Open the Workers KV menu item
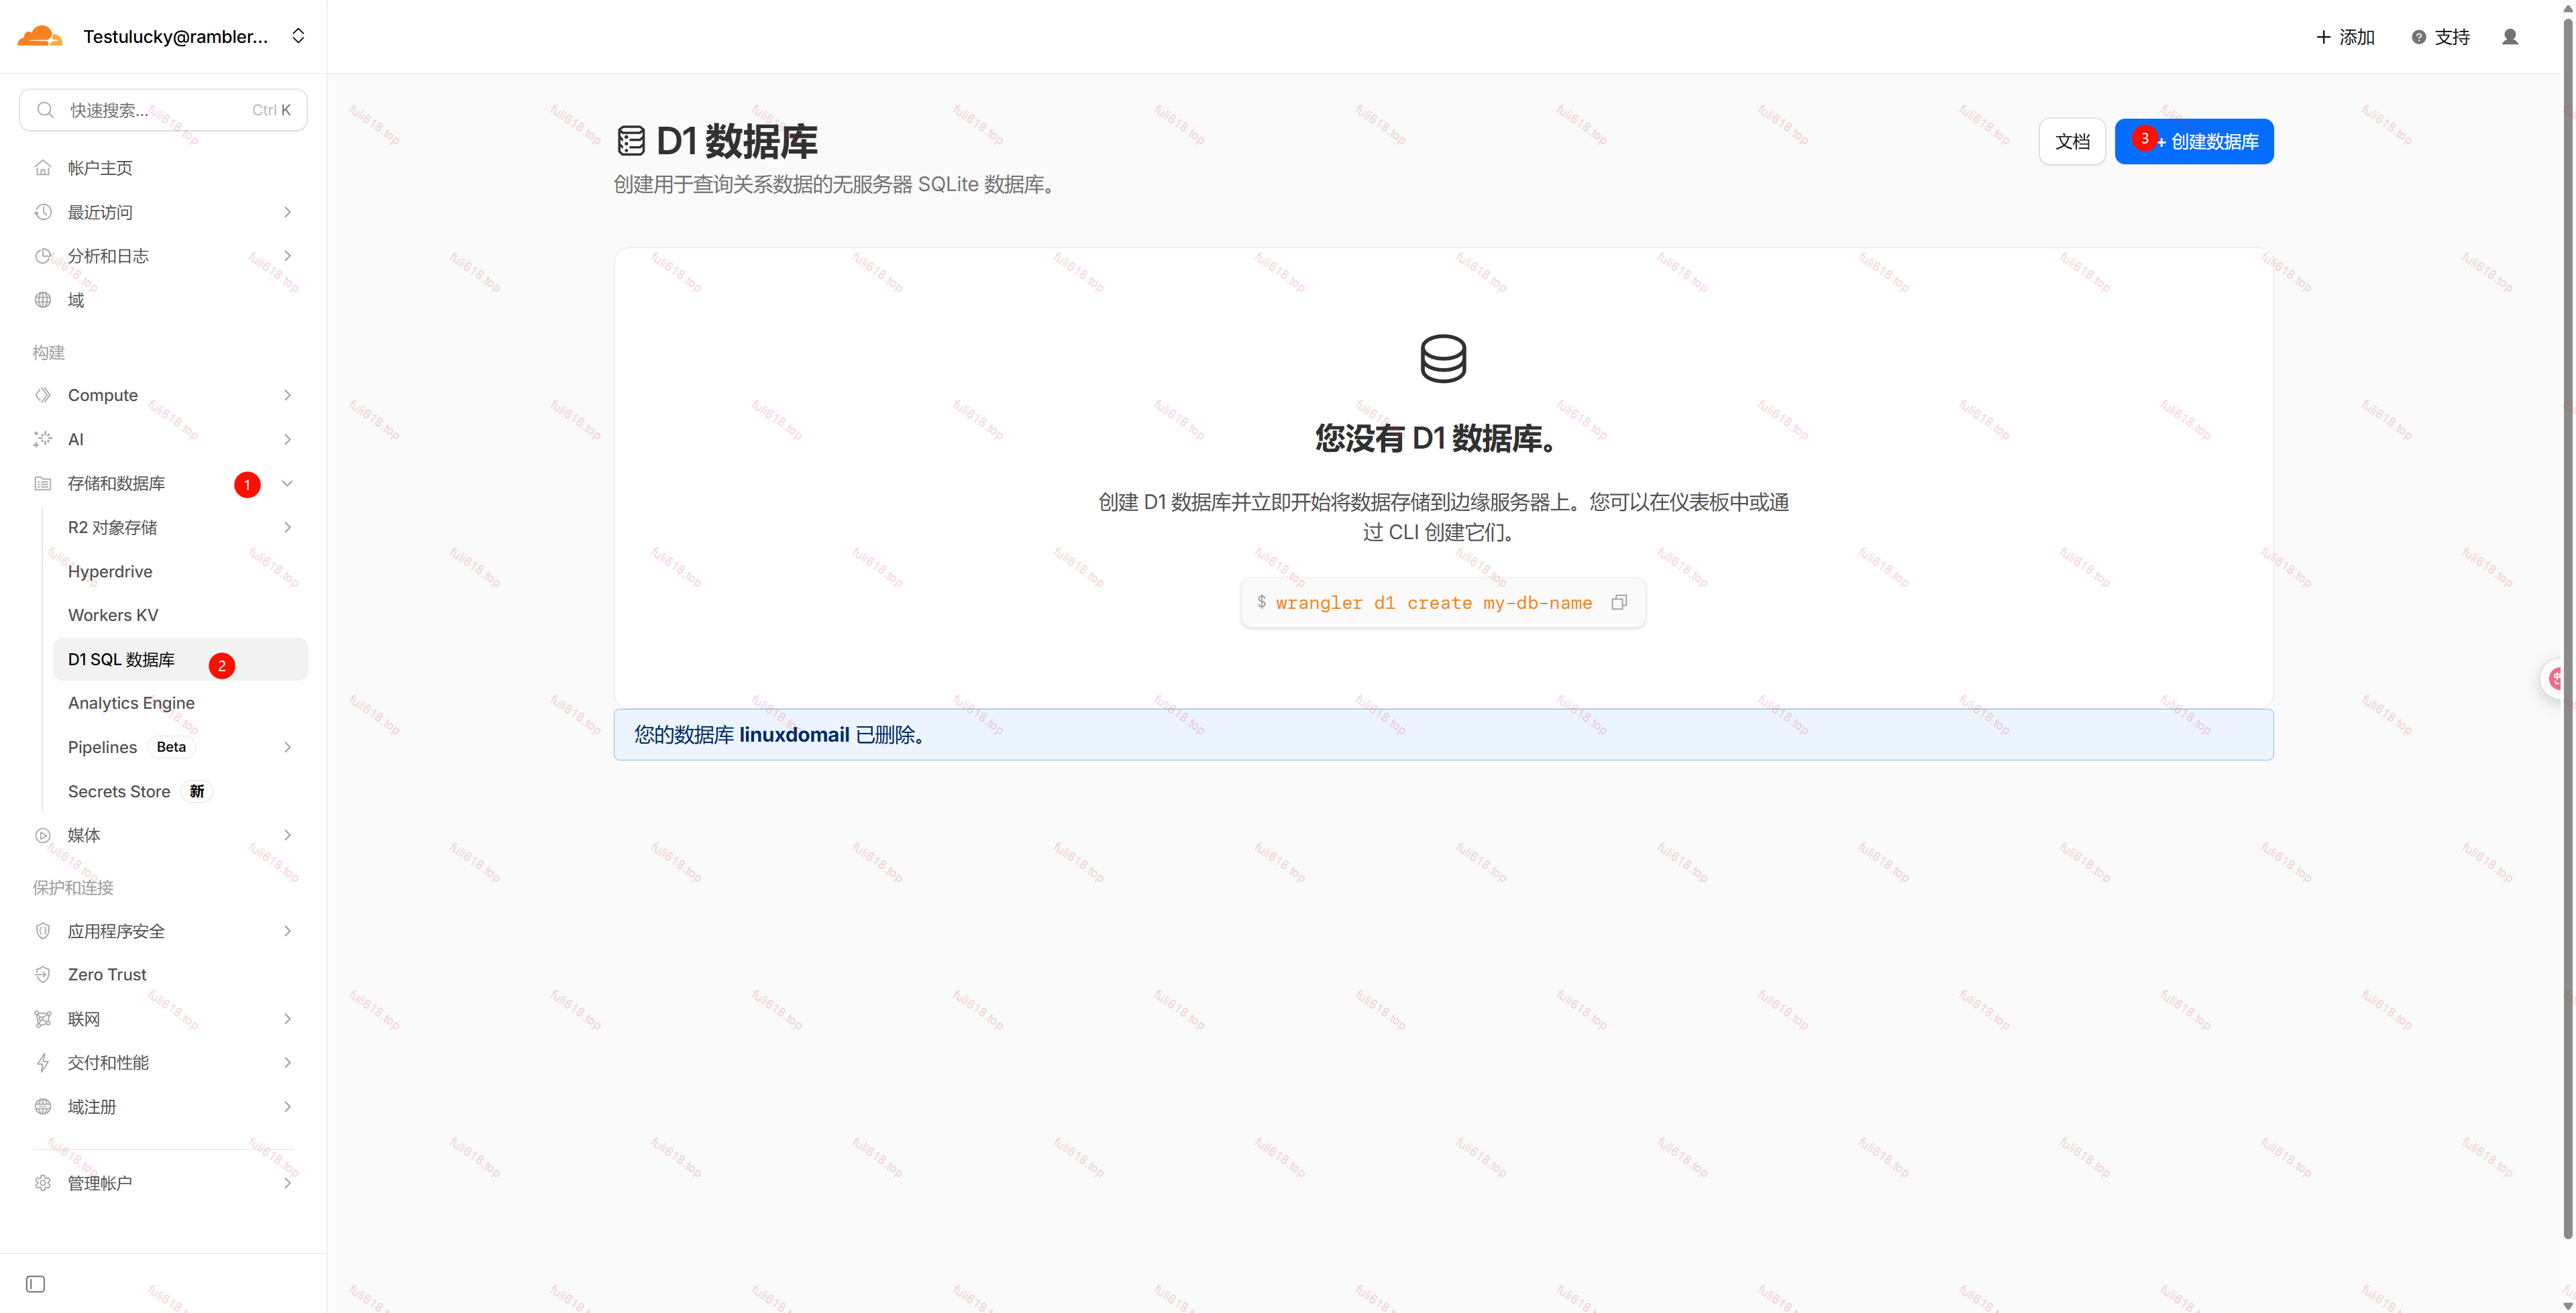This screenshot has height=1313, width=2576. [180, 615]
